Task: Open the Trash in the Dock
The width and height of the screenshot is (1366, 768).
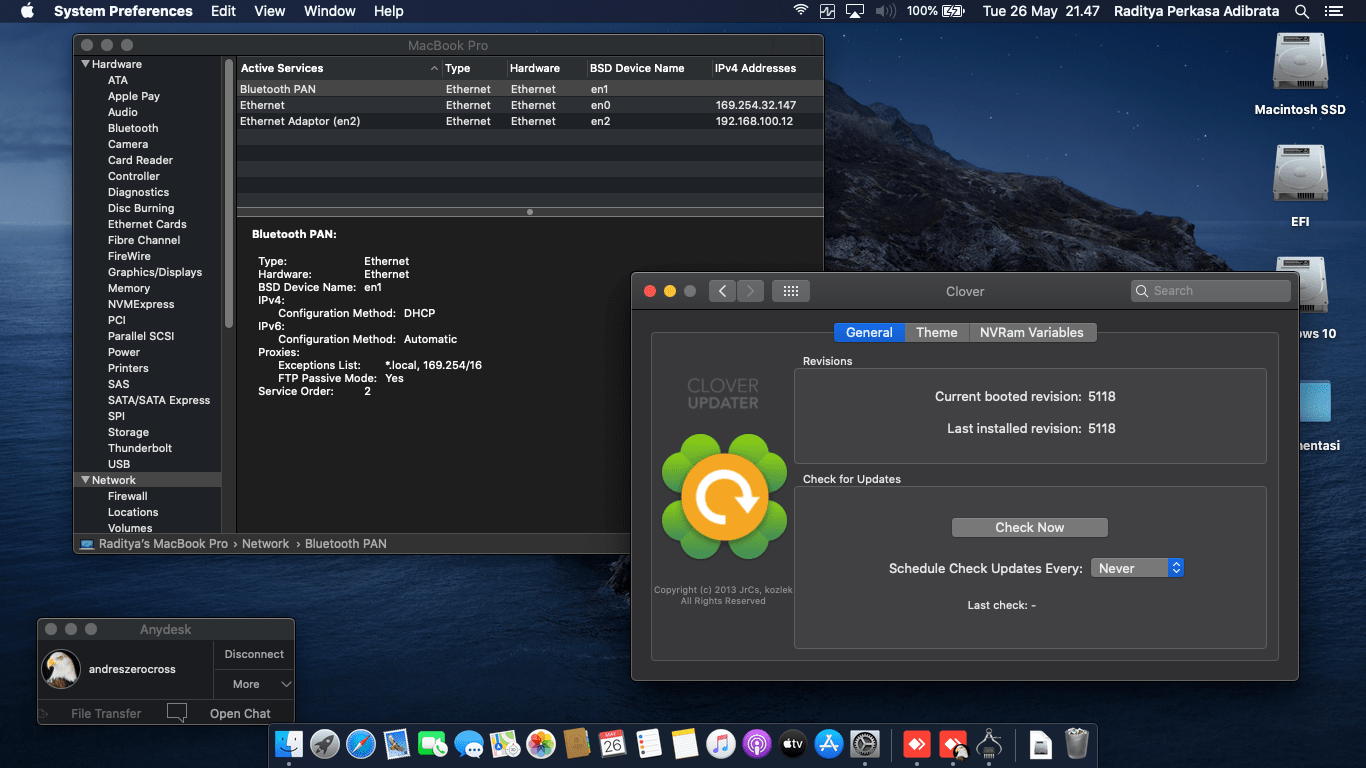Action: (x=1077, y=744)
